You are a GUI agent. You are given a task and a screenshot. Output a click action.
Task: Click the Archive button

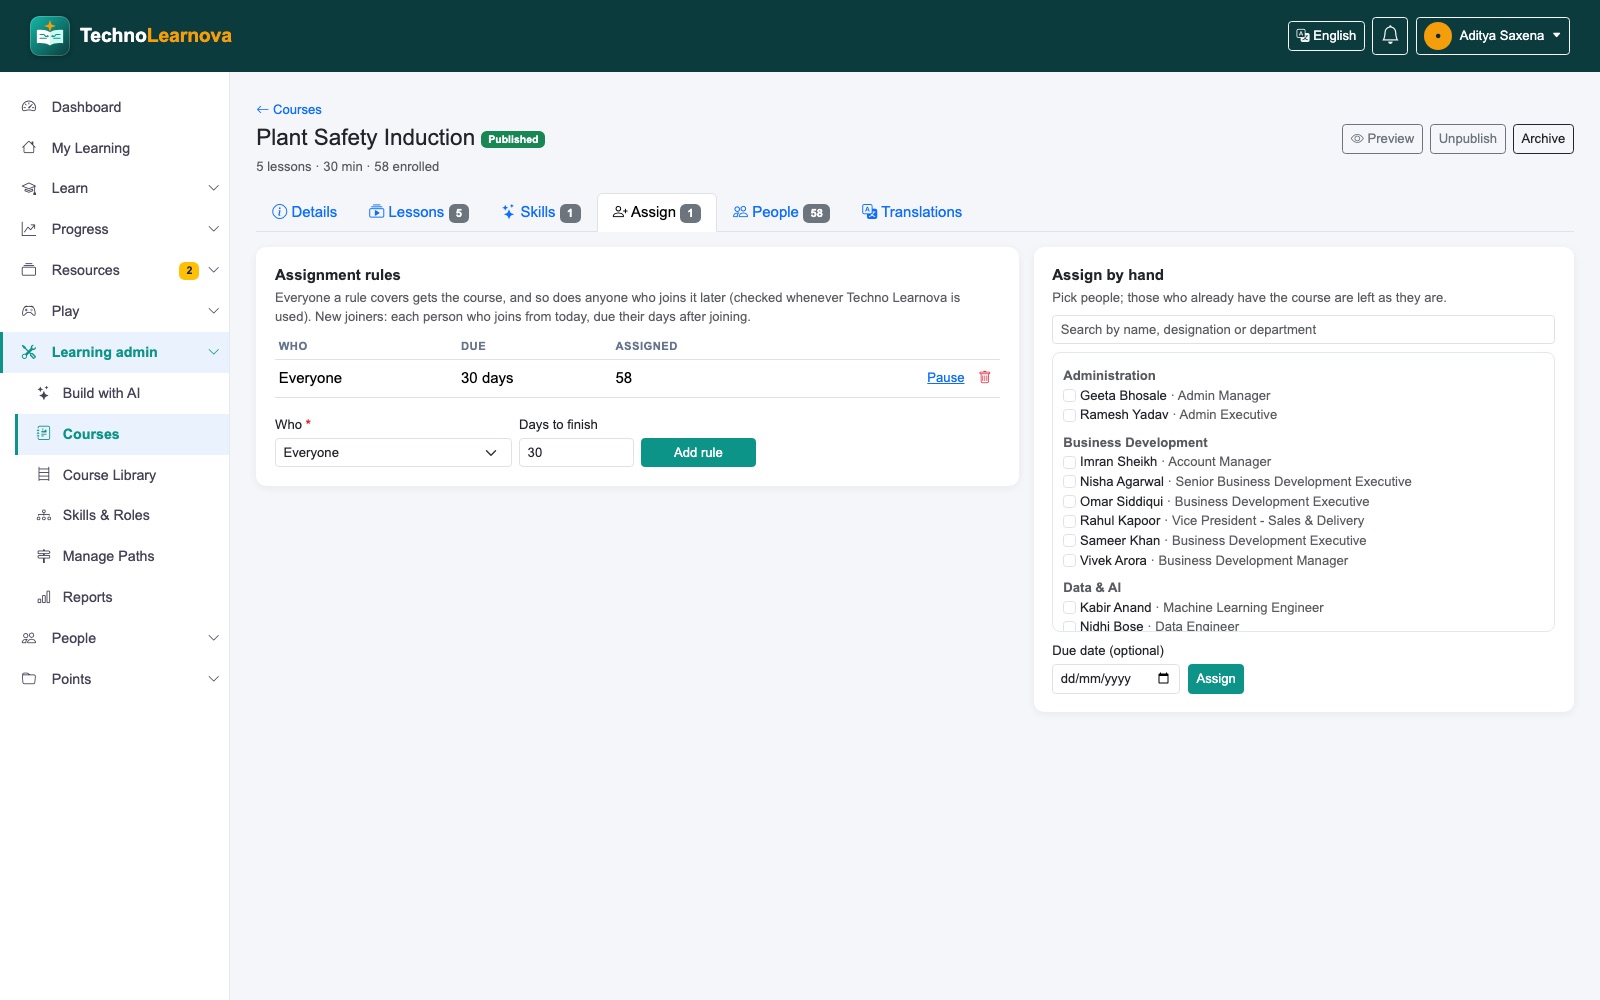pyautogui.click(x=1543, y=139)
